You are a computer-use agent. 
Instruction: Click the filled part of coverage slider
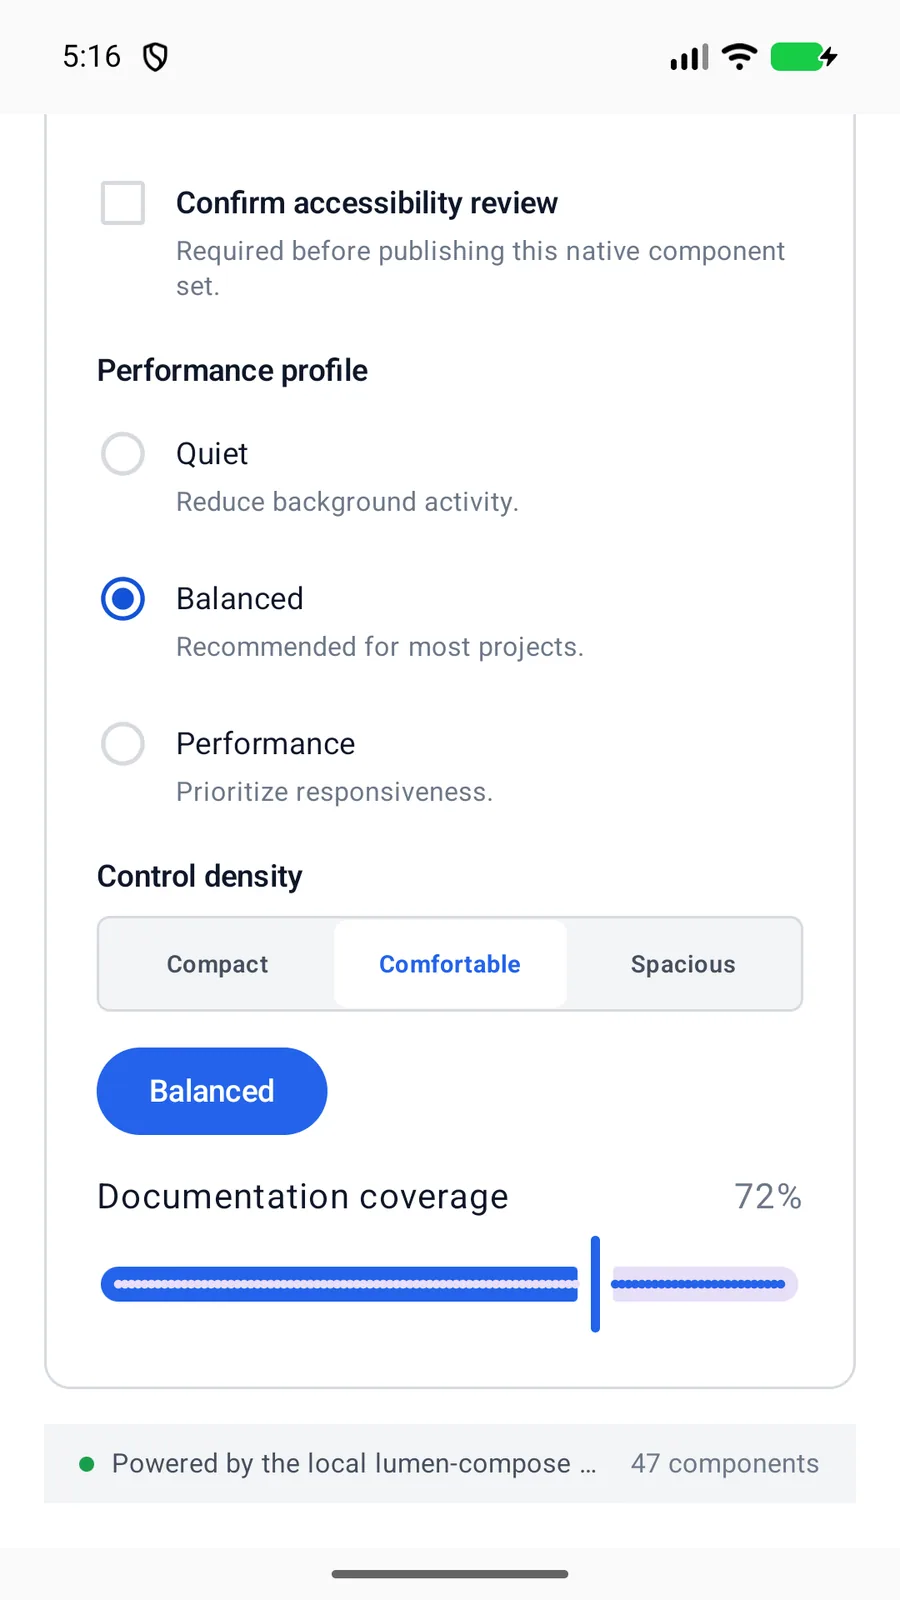point(340,1284)
